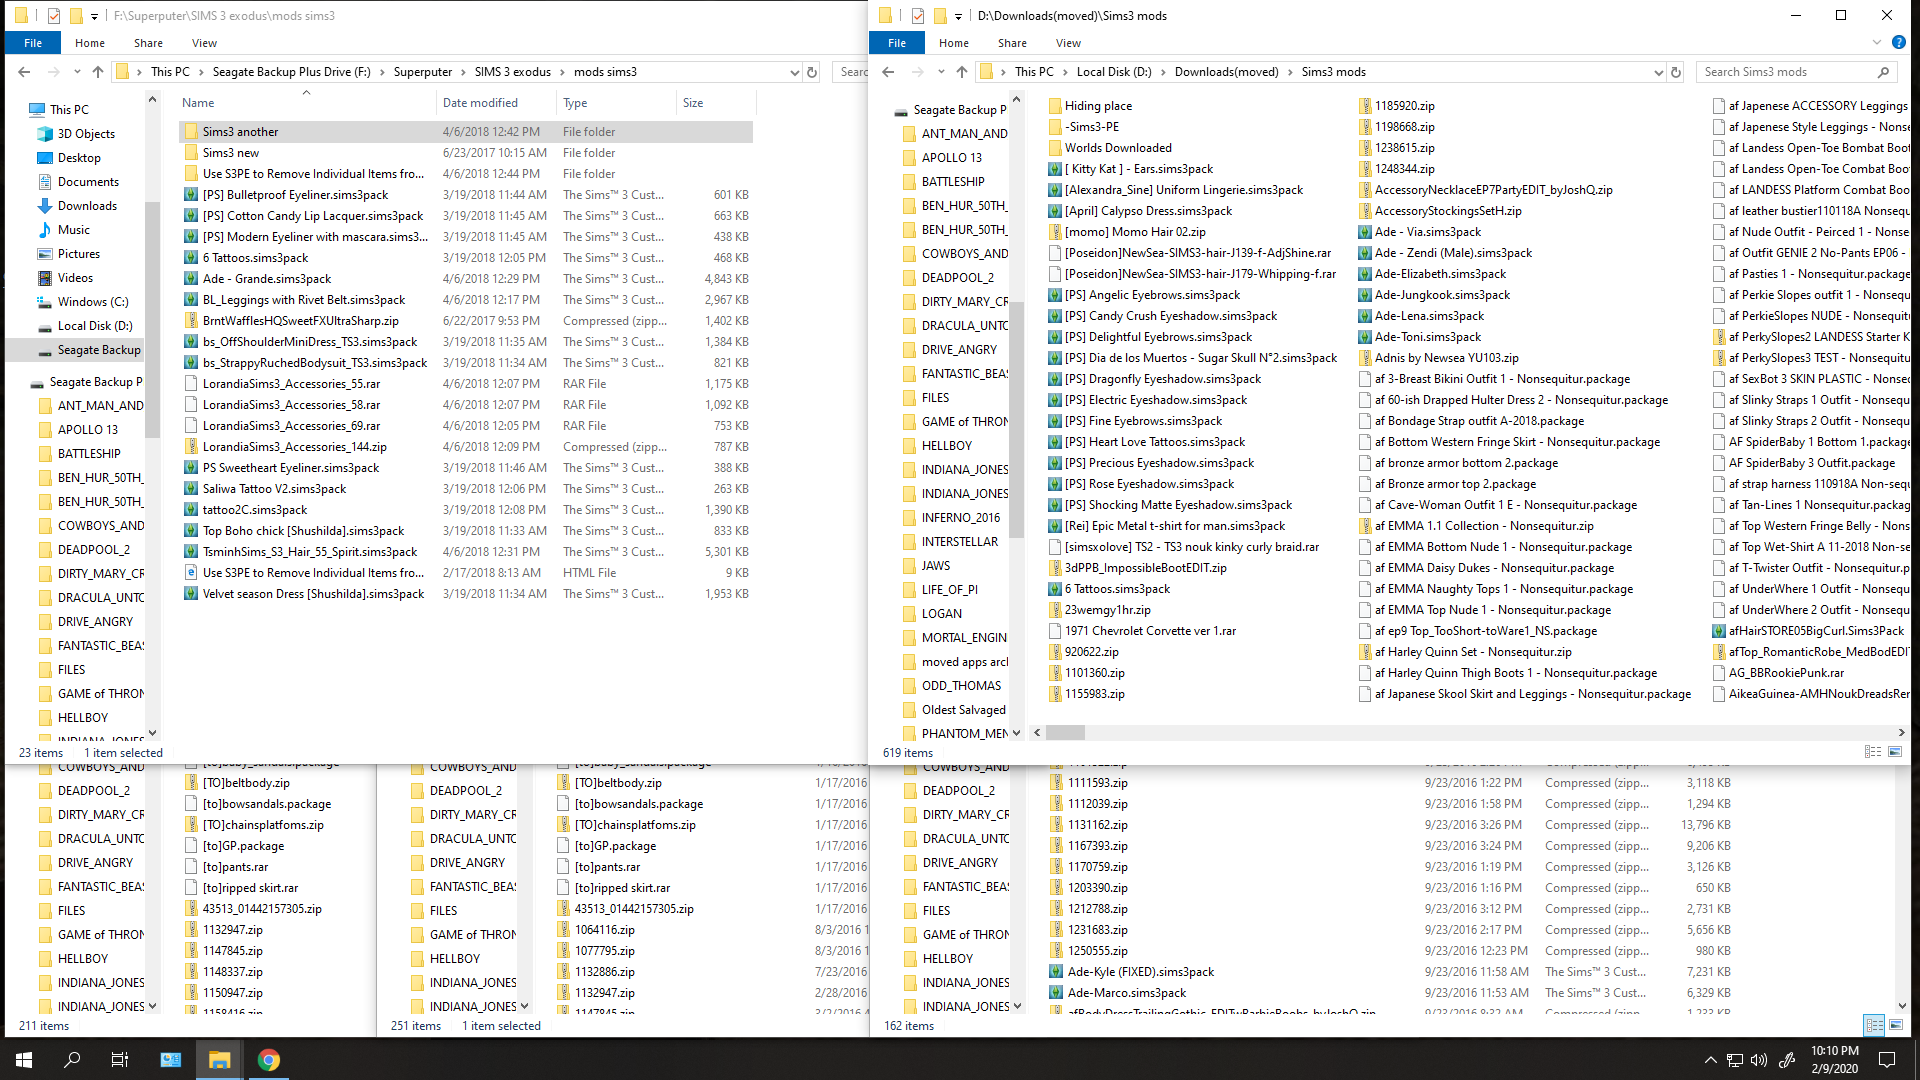Go up one level in Sims3 mods window
This screenshot has width=1920, height=1080.
[x=961, y=72]
